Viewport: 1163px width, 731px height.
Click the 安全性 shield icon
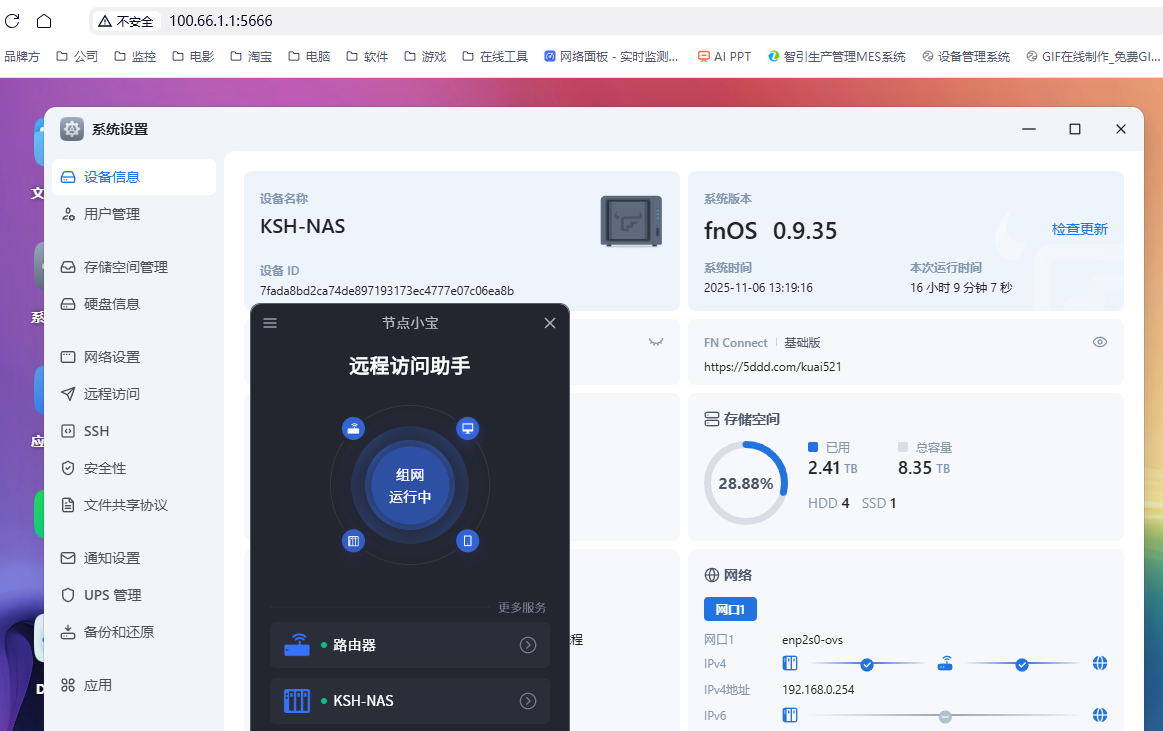[67, 468]
